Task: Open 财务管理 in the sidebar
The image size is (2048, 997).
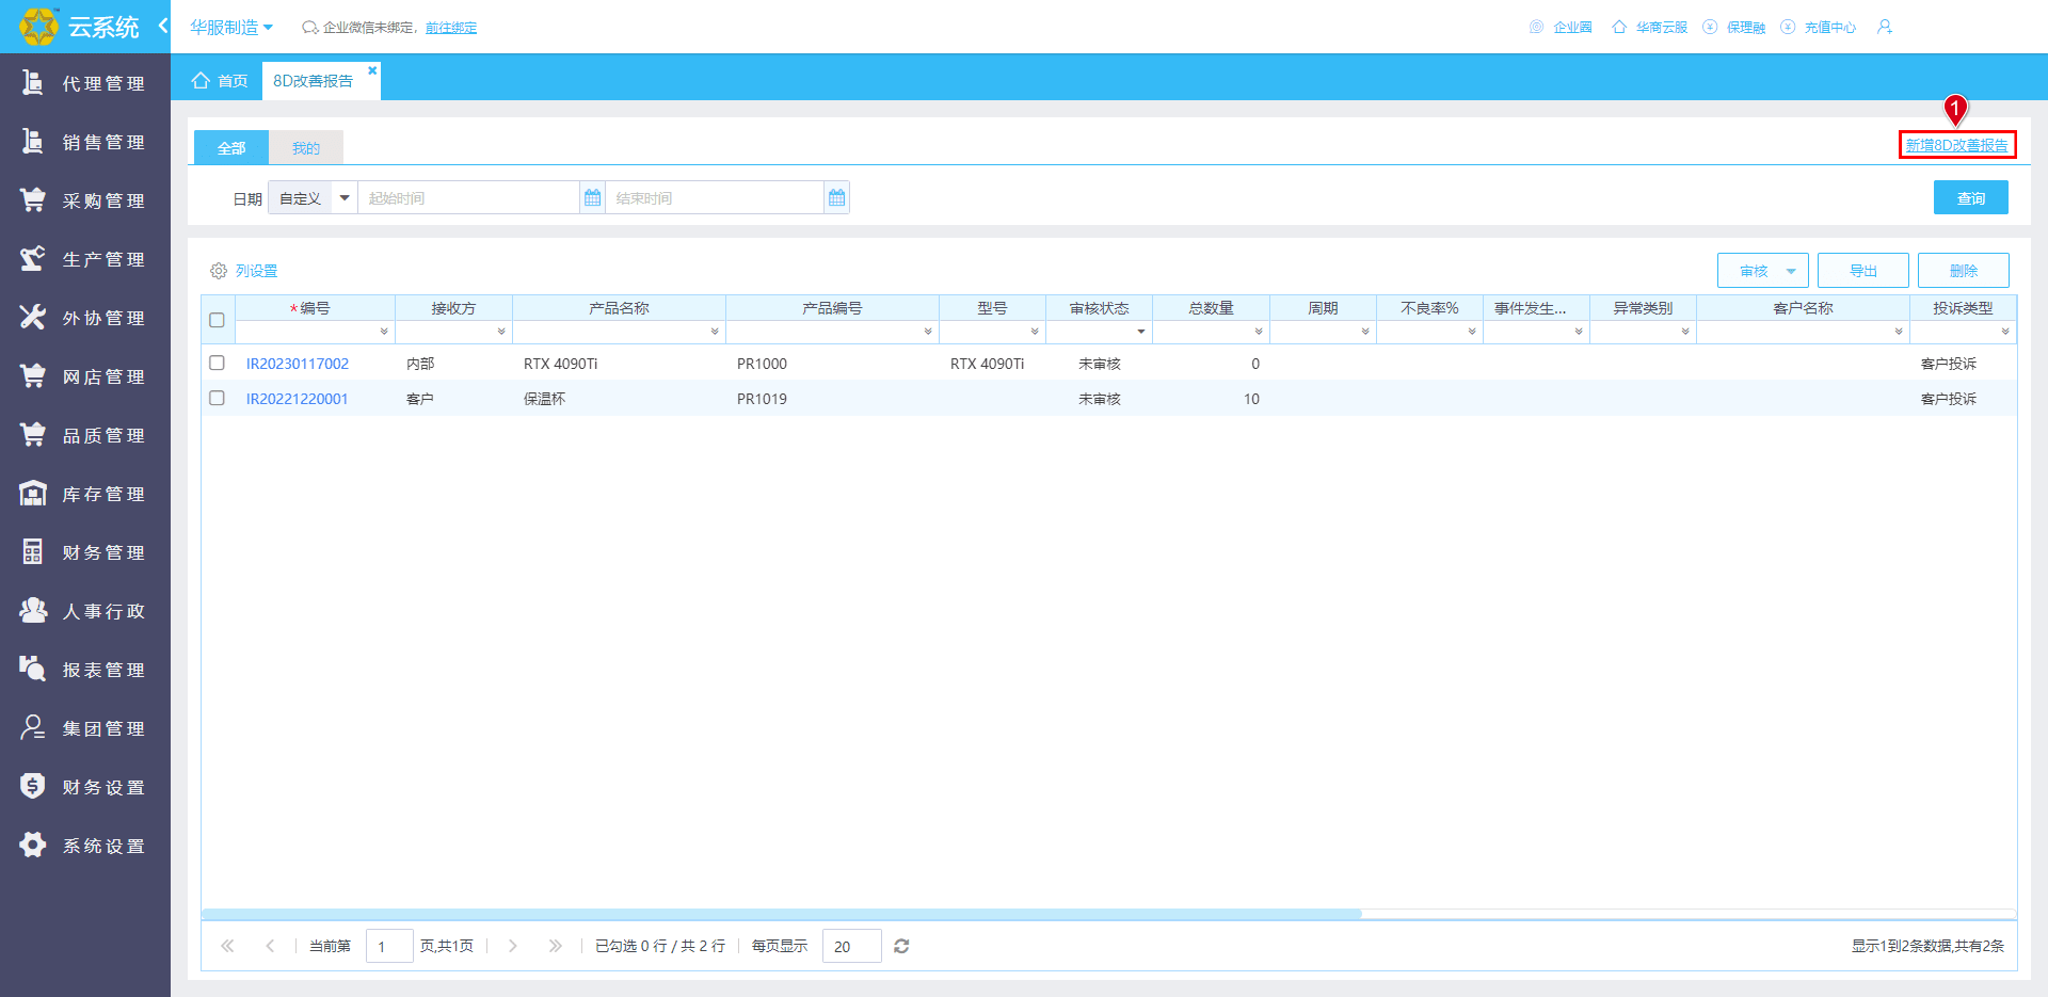Action: tap(85, 552)
